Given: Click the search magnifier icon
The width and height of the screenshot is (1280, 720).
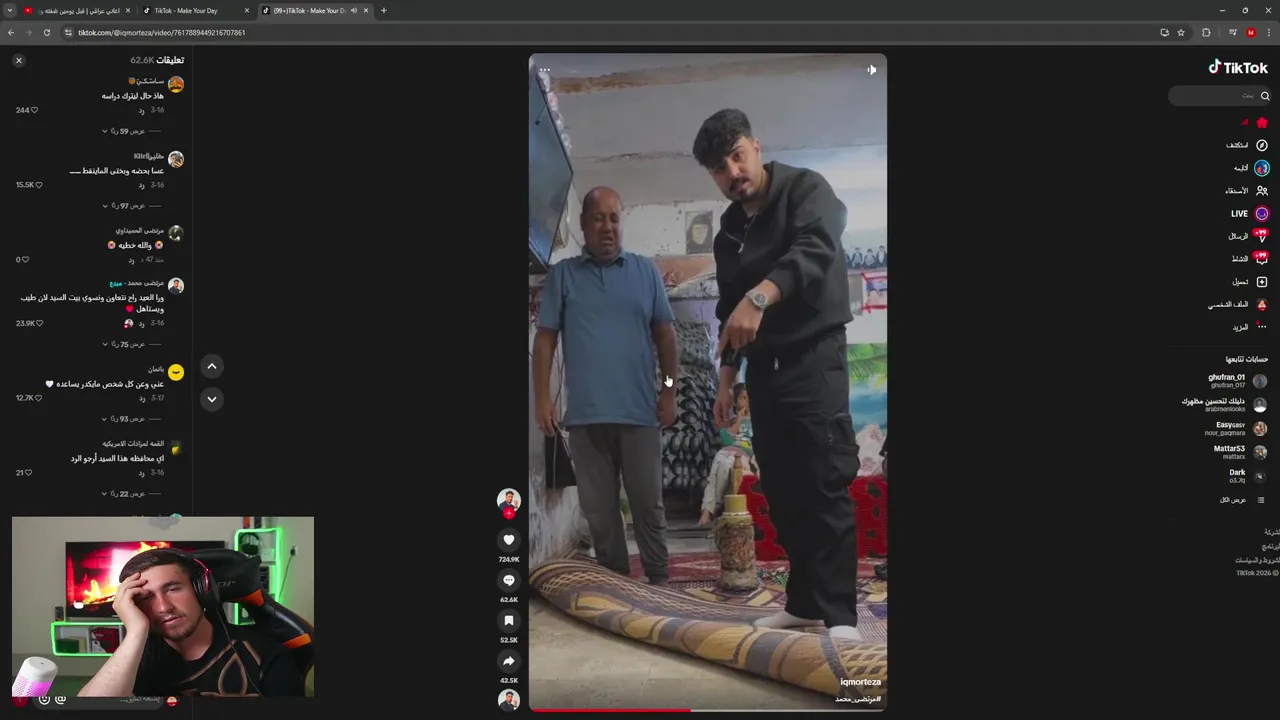Looking at the screenshot, I should coord(1265,96).
